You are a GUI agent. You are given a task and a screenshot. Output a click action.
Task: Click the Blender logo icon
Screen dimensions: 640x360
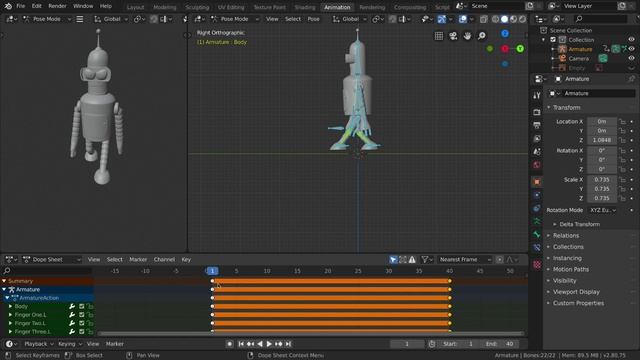tap(8, 6)
